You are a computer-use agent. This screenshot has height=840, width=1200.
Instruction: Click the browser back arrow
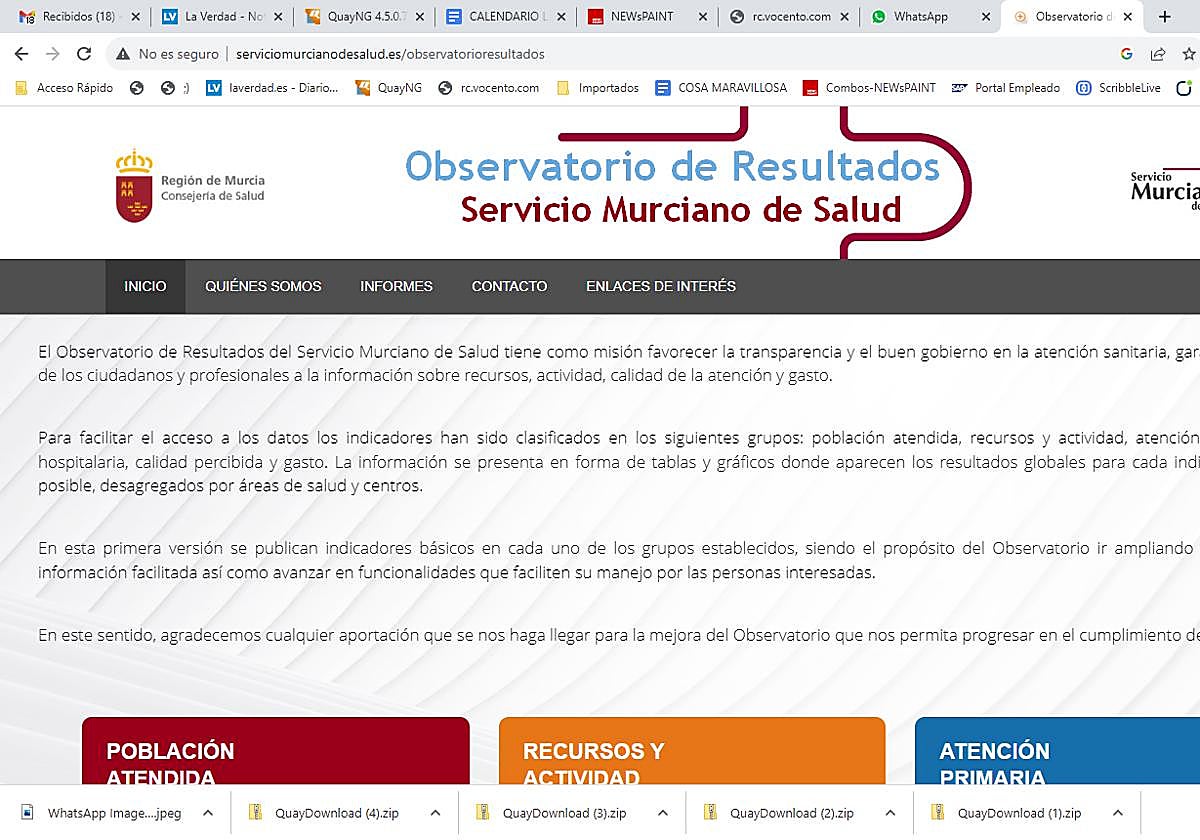21,54
